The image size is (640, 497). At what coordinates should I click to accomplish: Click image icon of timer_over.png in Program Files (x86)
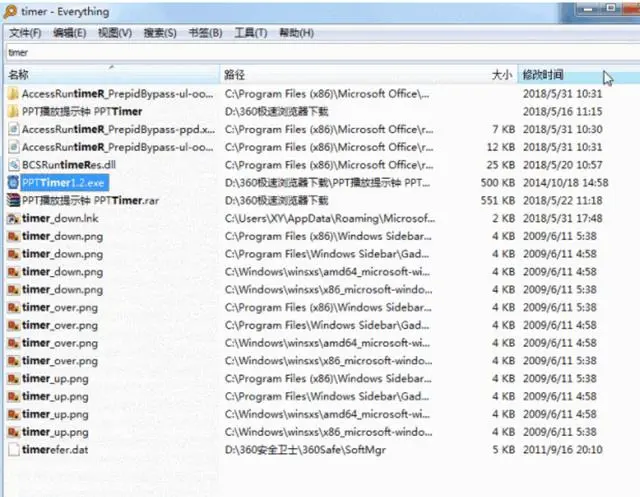13,307
